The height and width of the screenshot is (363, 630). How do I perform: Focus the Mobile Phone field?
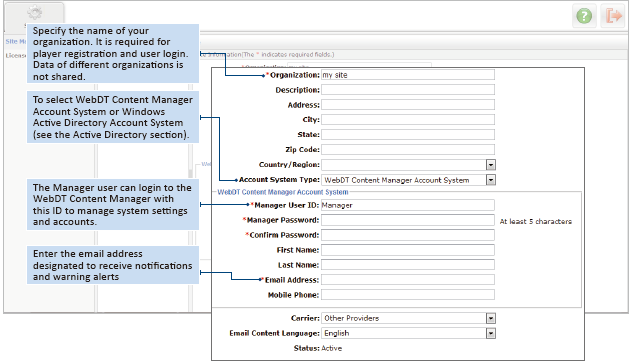coord(408,295)
